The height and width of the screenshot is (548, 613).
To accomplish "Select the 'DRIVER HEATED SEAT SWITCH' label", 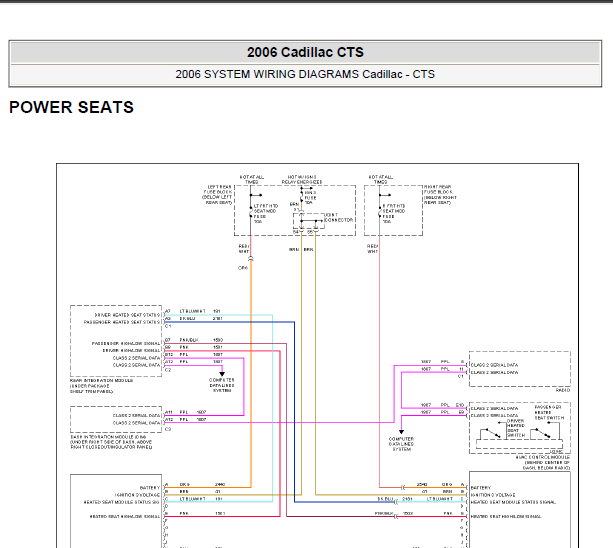I will tap(516, 428).
